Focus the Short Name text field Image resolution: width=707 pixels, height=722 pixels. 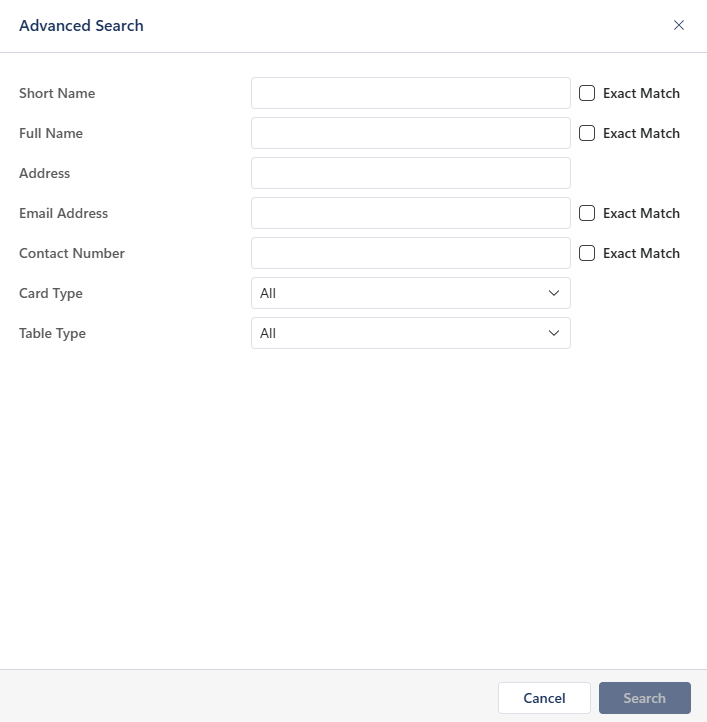[410, 93]
